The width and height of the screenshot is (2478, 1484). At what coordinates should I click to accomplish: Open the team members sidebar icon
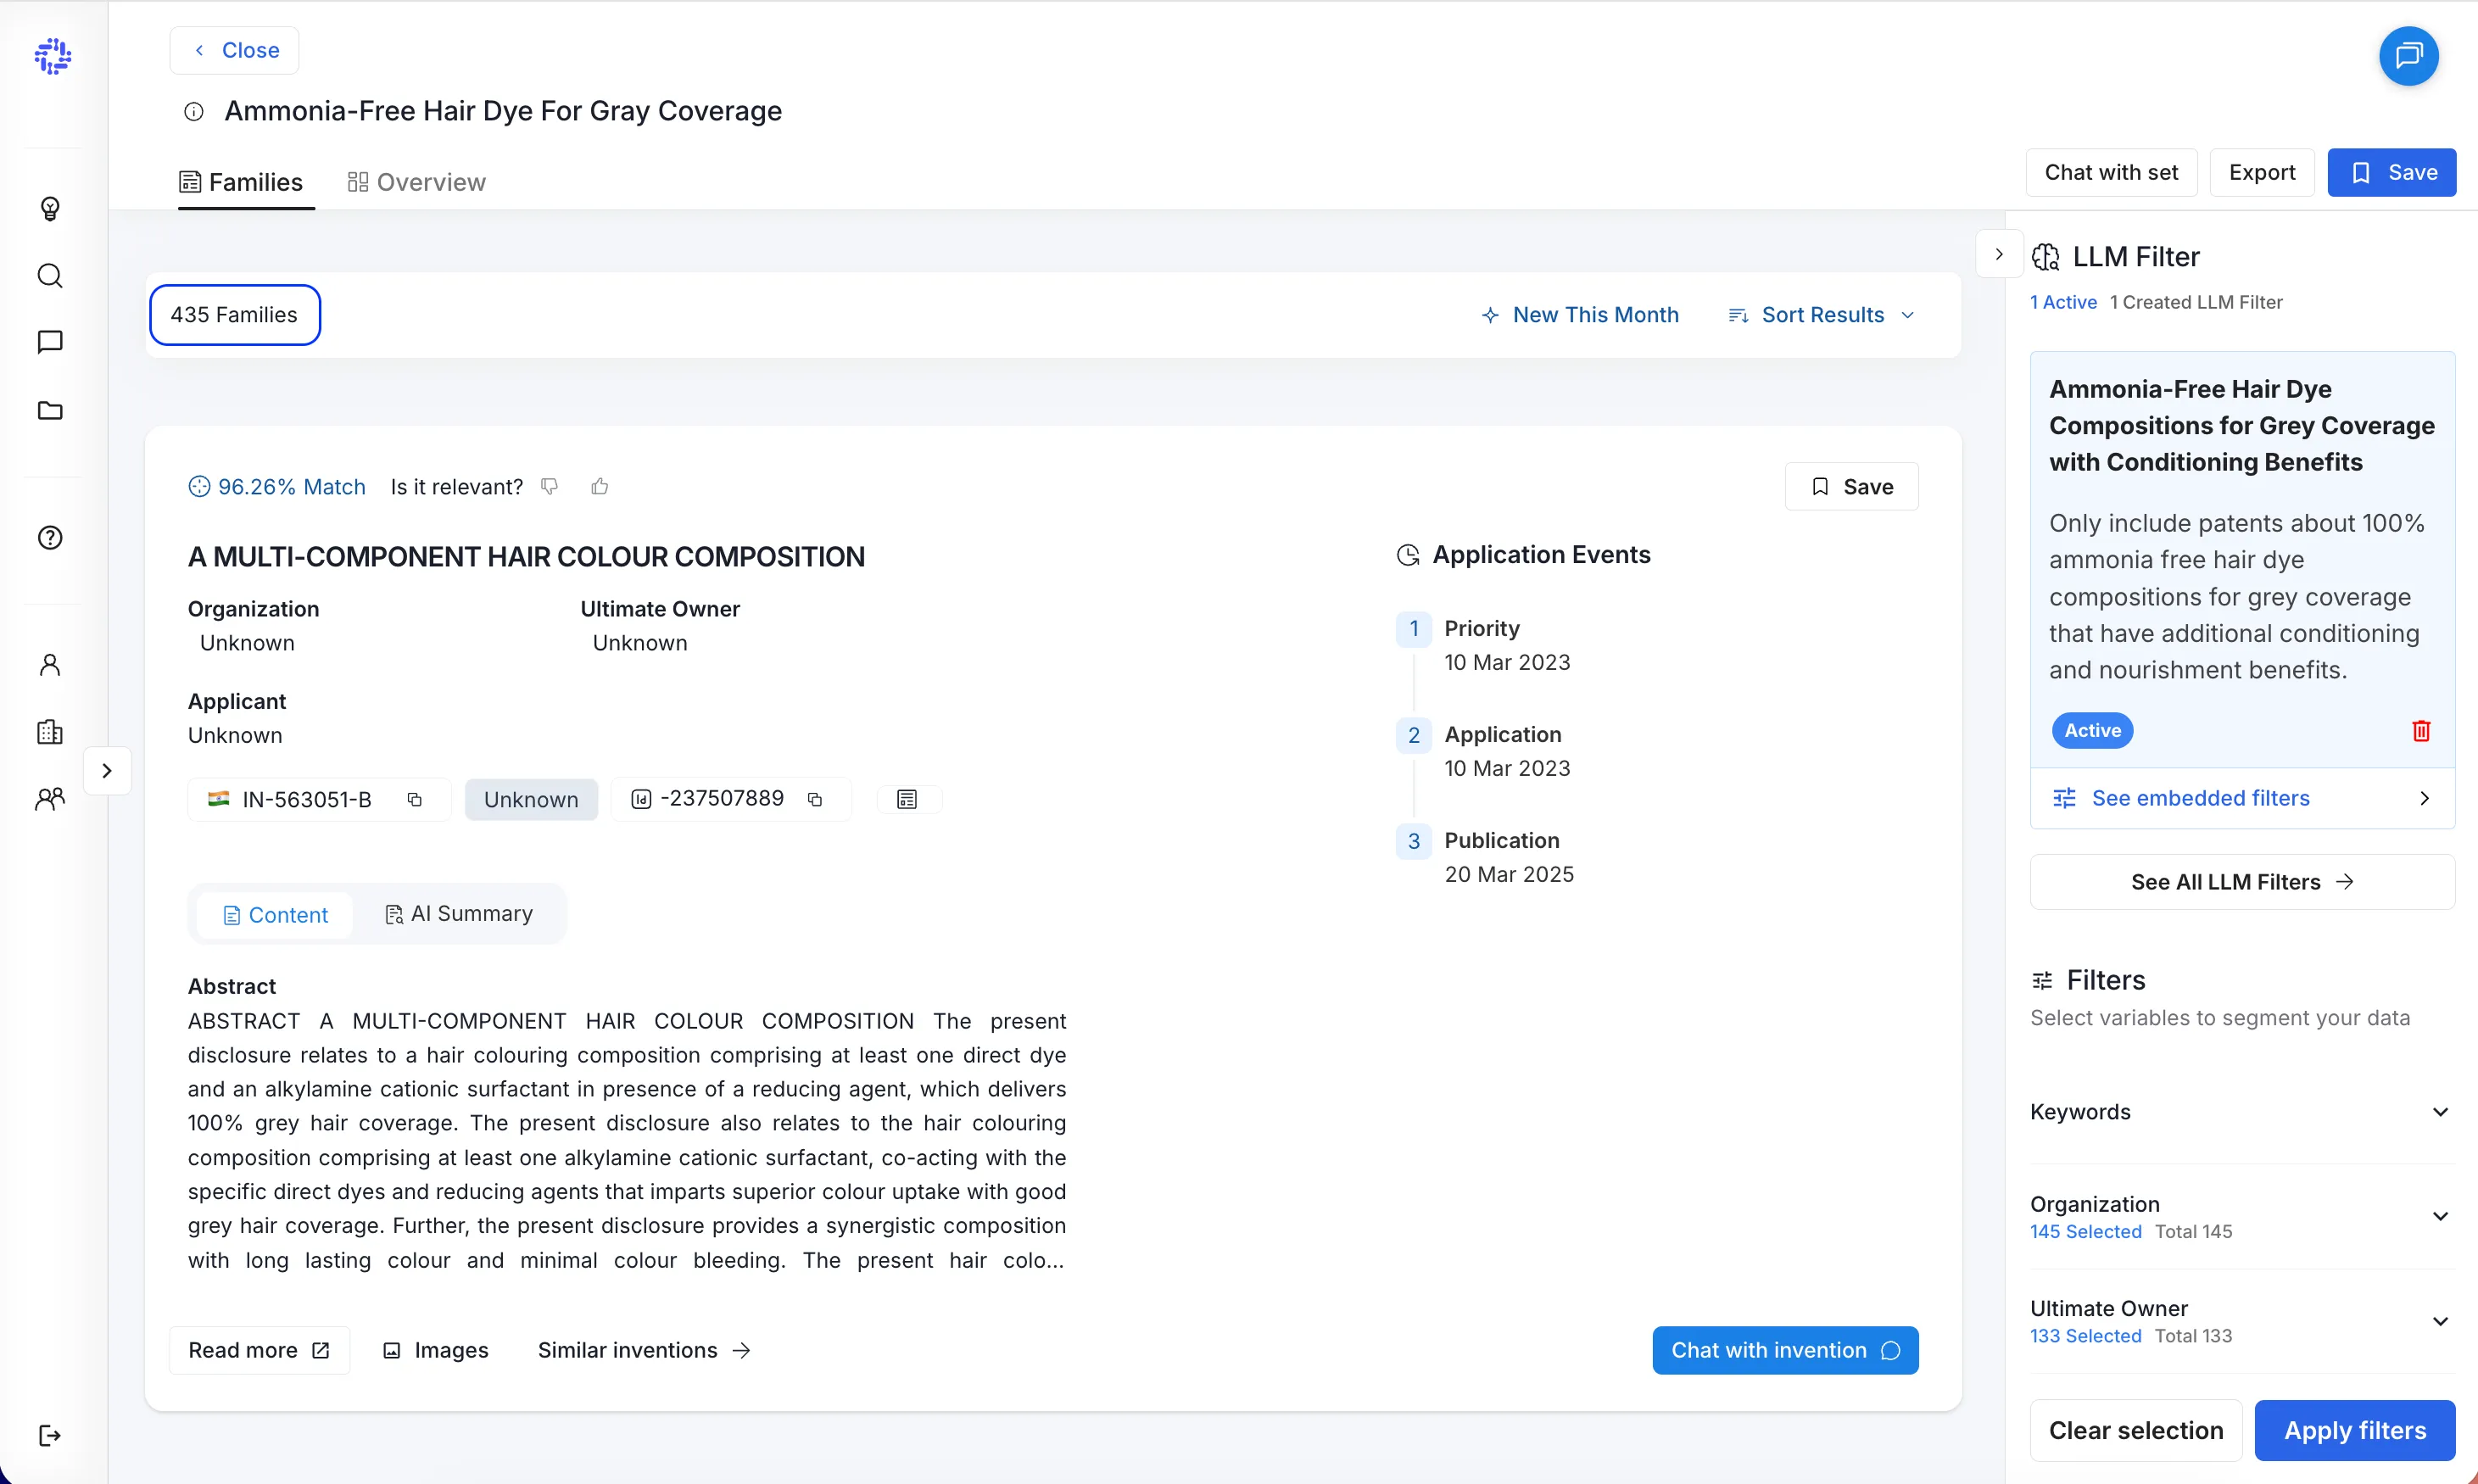[x=50, y=799]
